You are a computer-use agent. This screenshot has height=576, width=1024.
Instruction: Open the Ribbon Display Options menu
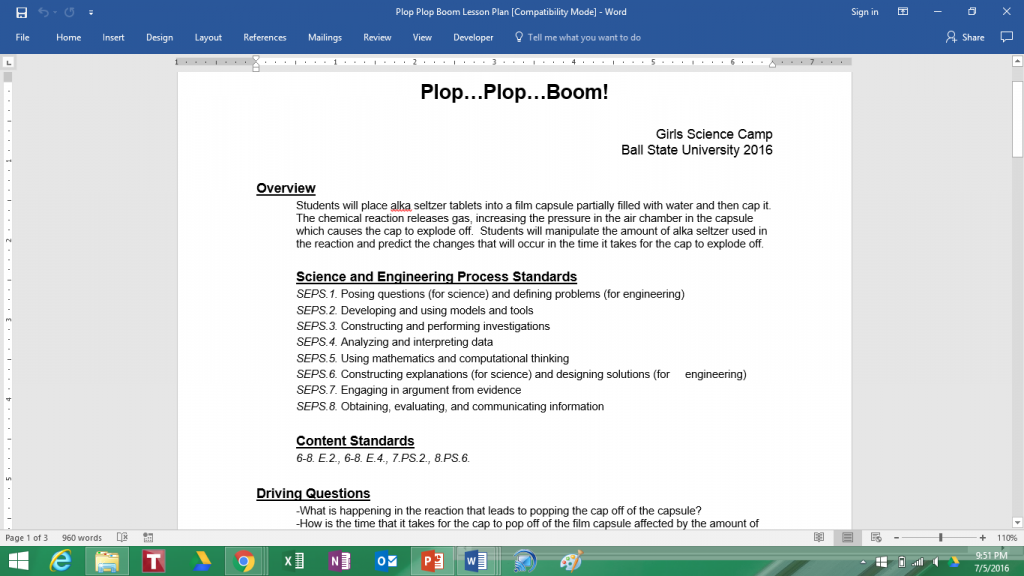[903, 12]
